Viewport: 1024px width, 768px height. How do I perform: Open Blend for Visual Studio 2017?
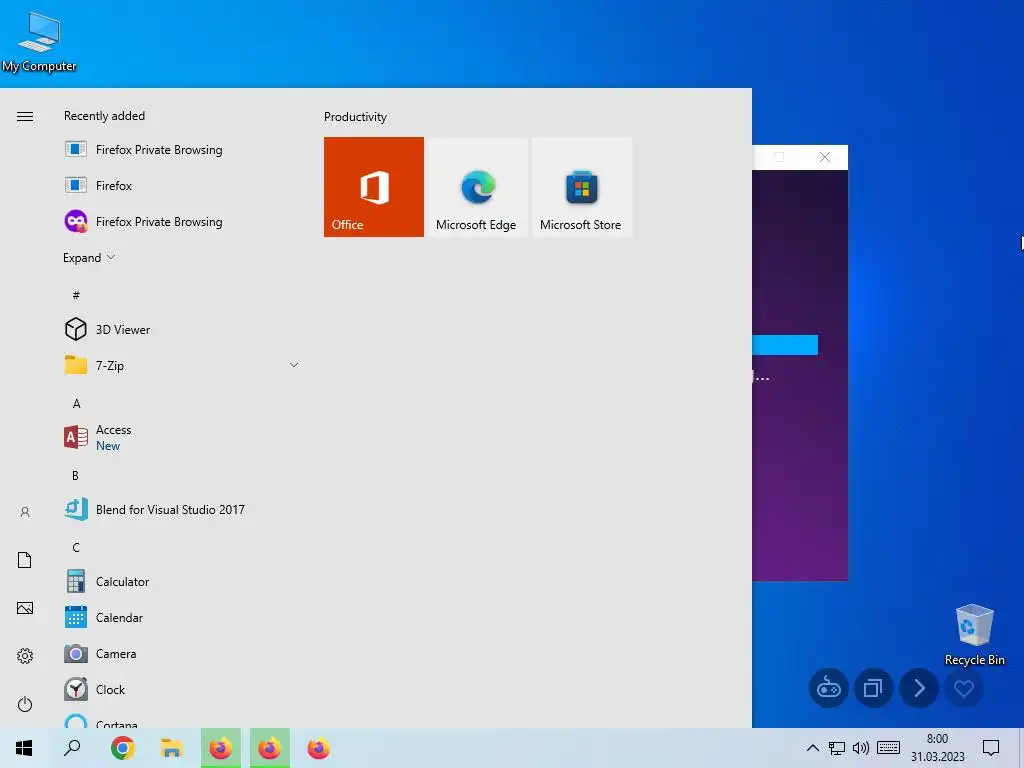(181, 509)
